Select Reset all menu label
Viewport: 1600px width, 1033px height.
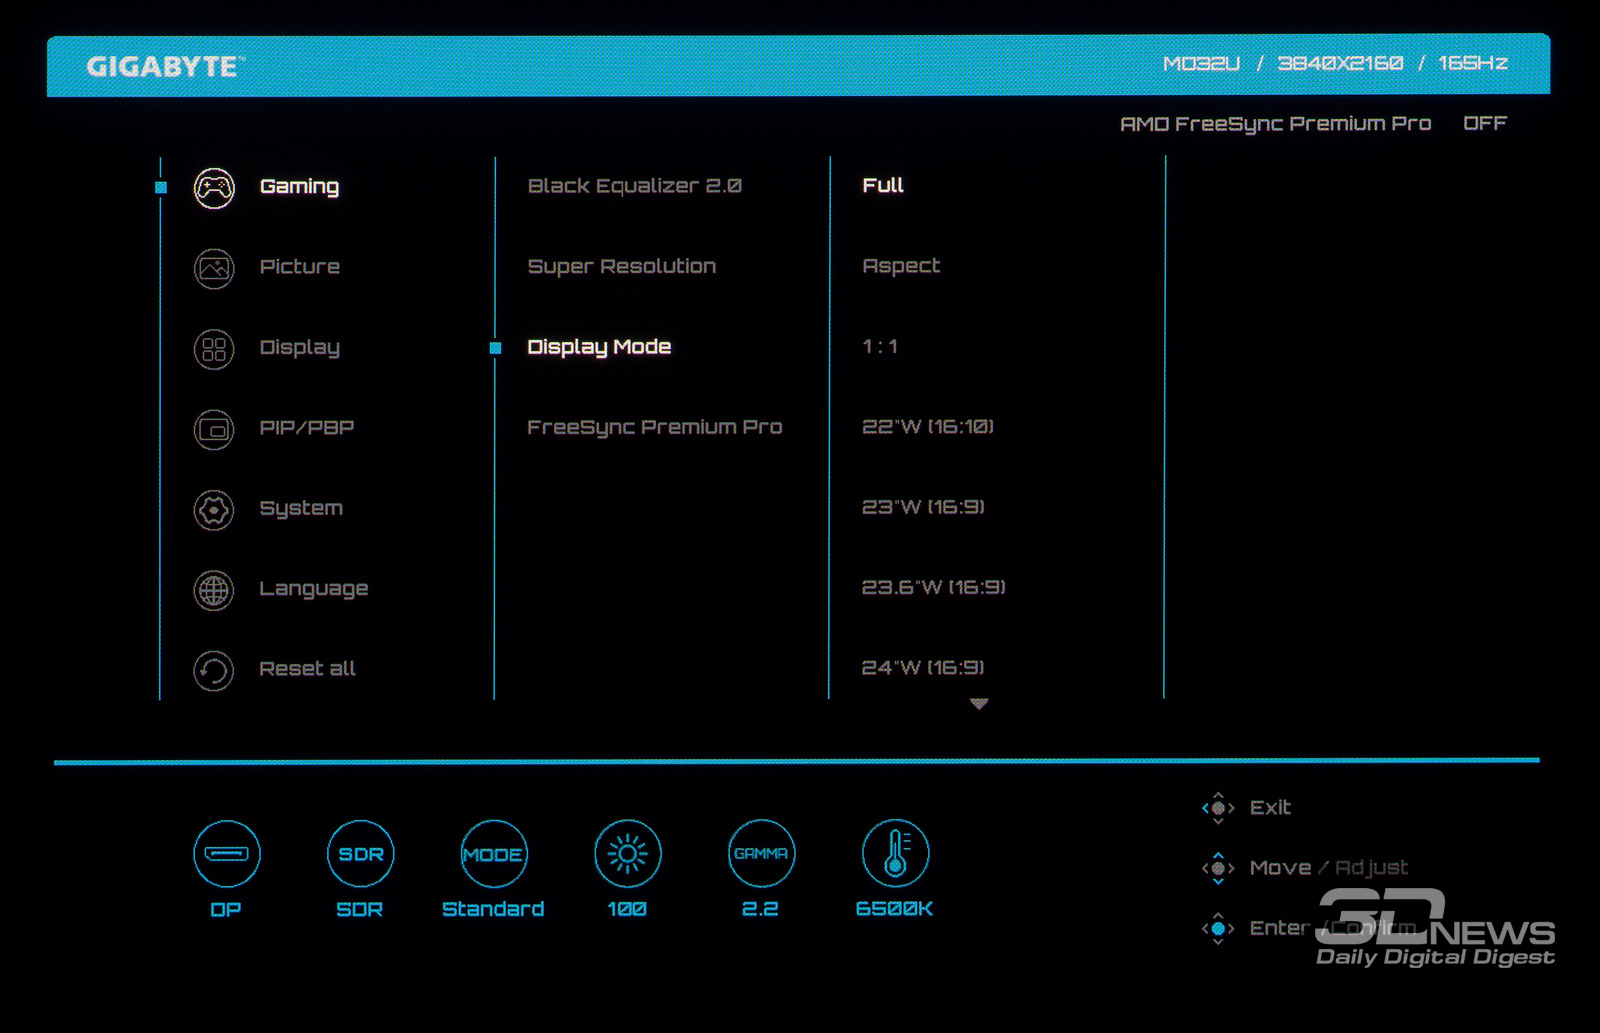tap(307, 669)
